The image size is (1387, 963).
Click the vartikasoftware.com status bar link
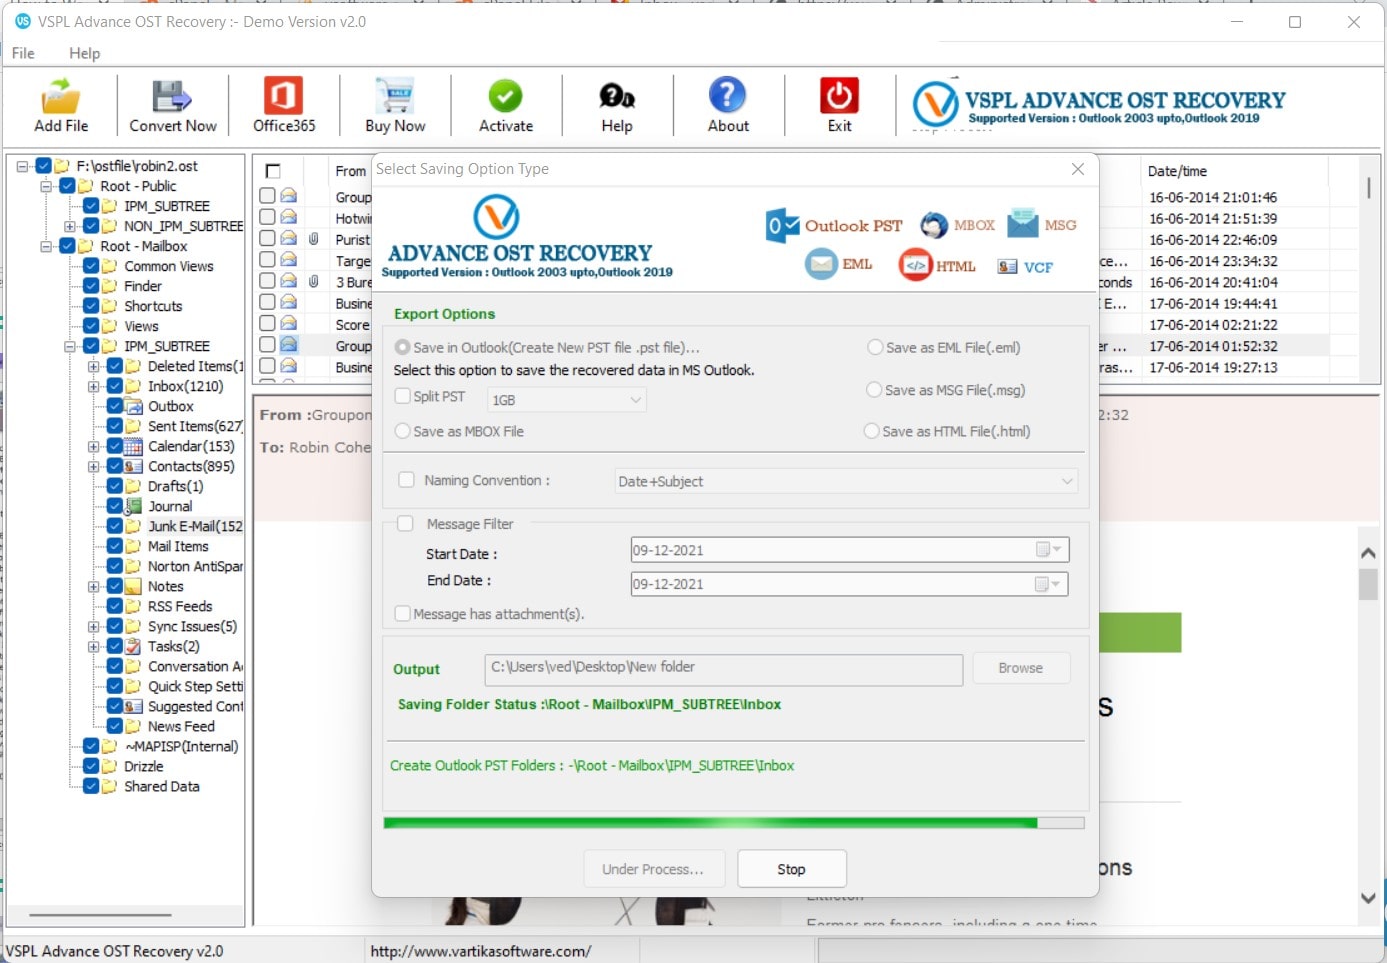[x=481, y=951]
